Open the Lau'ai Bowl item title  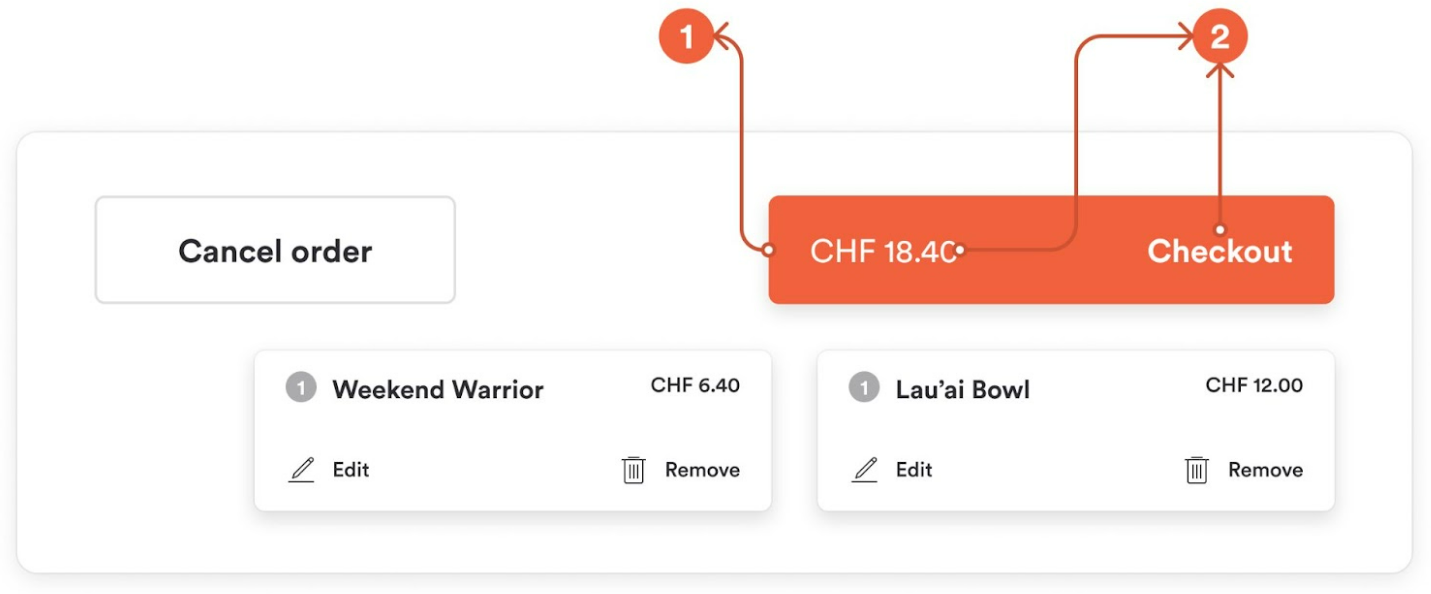coord(962,389)
